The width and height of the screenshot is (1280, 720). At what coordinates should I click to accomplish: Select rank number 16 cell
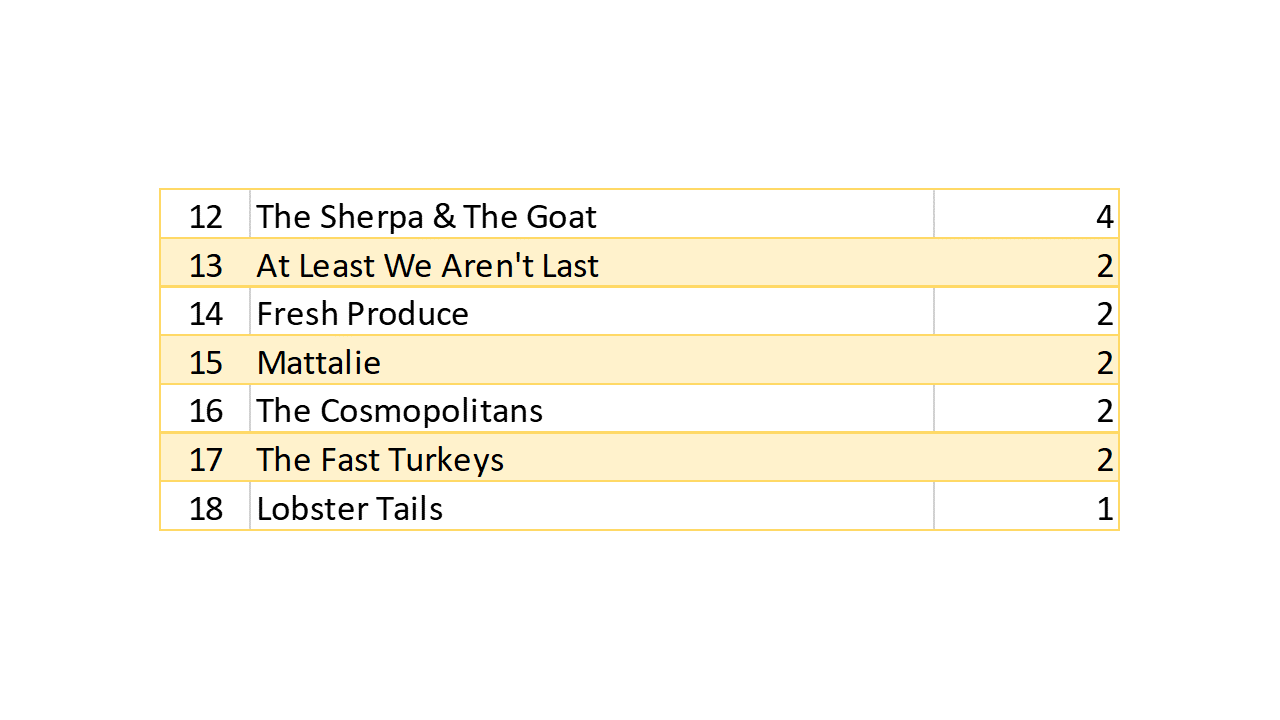coord(206,411)
